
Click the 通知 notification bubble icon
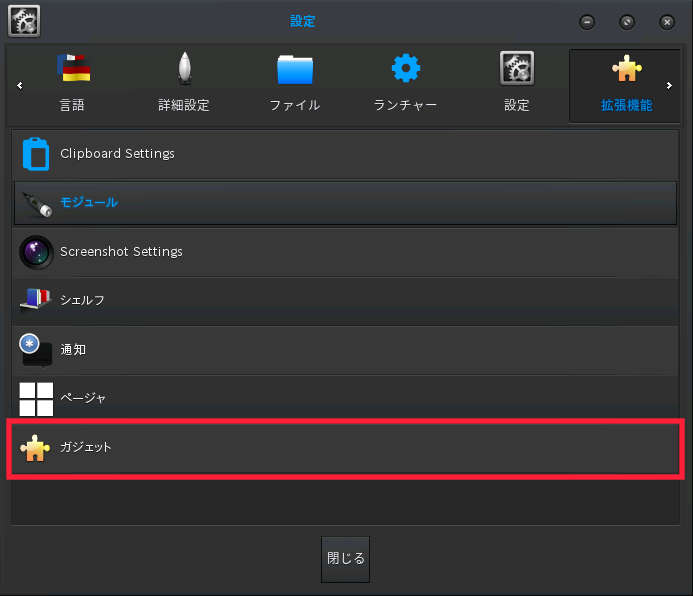pos(35,349)
